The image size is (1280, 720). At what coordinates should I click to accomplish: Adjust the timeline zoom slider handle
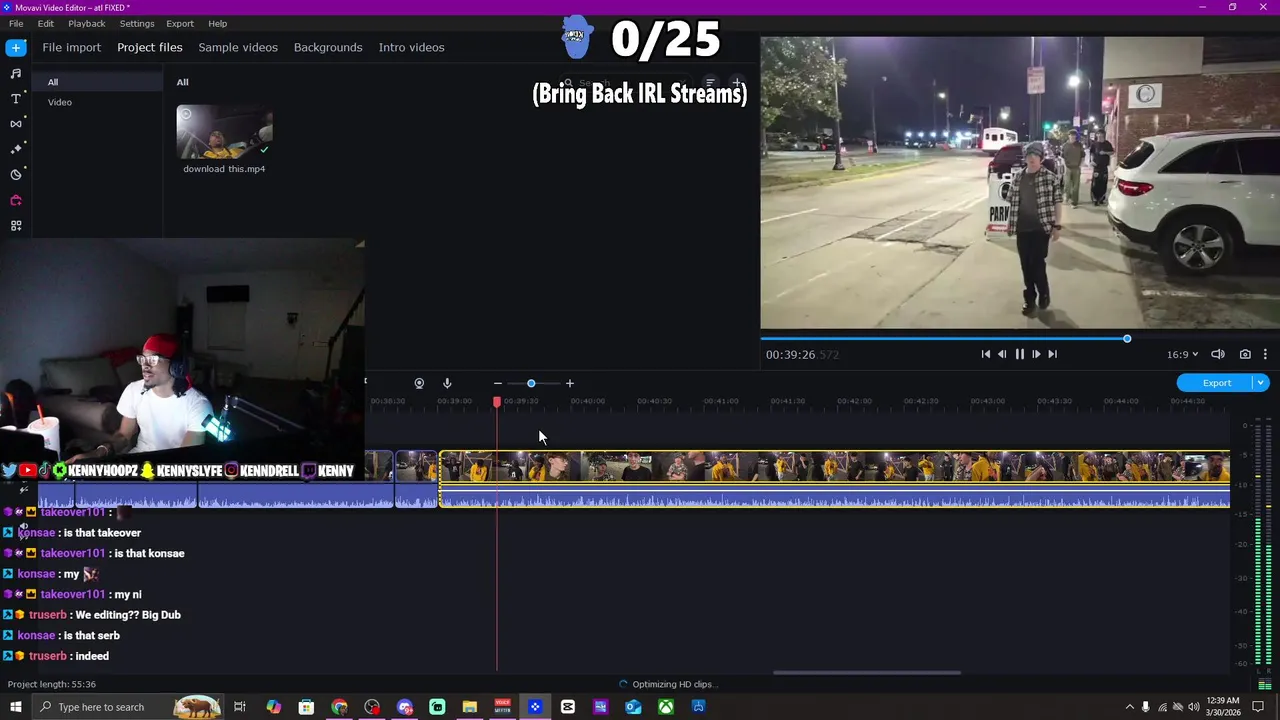point(531,383)
